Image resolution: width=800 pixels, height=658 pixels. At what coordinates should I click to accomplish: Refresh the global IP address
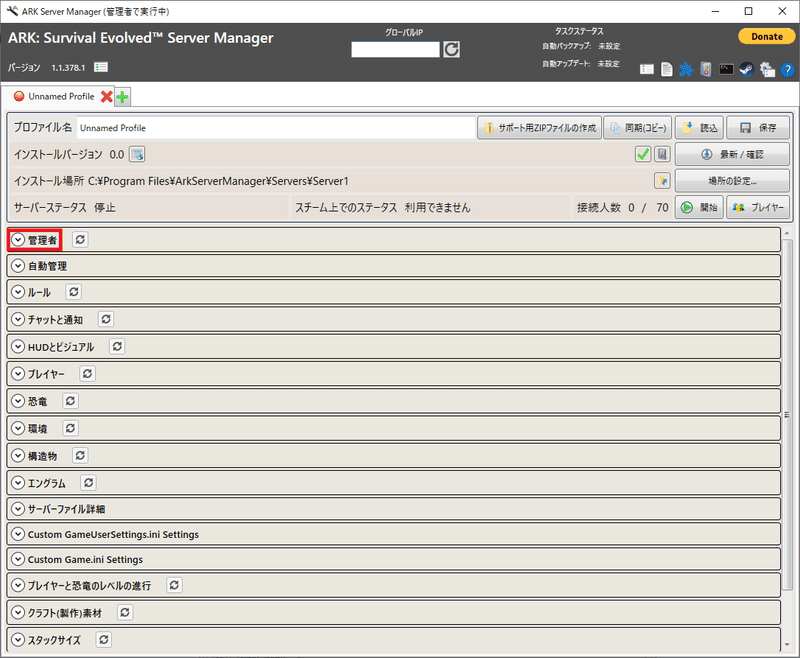pyautogui.click(x=451, y=49)
